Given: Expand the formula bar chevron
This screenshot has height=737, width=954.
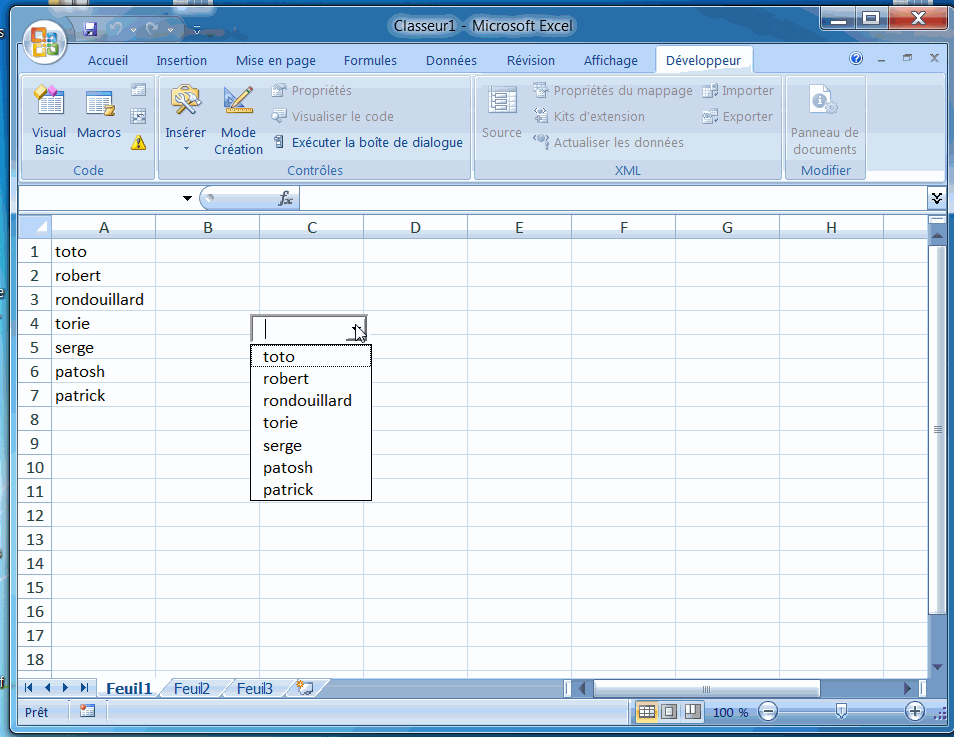Looking at the screenshot, I should coord(937,198).
